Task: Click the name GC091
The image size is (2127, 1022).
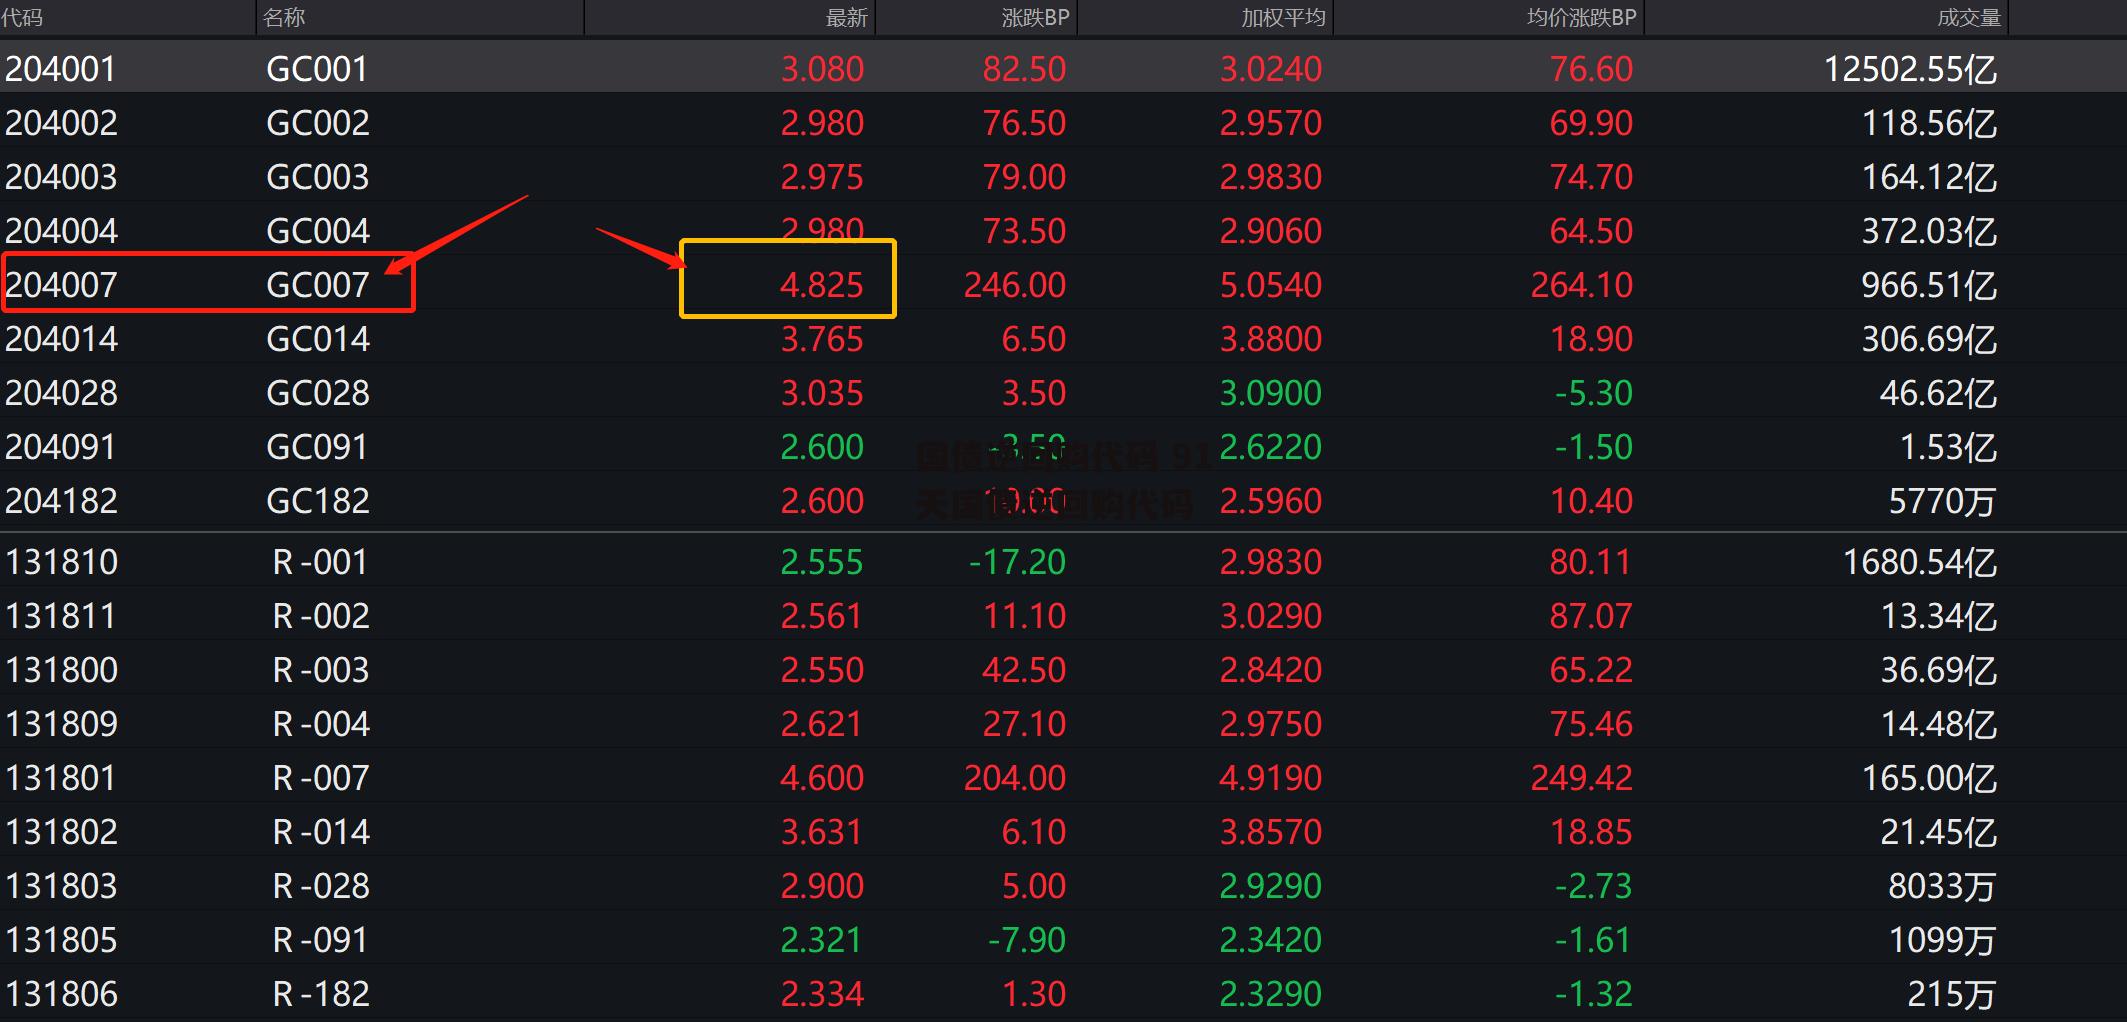Action: pos(317,447)
